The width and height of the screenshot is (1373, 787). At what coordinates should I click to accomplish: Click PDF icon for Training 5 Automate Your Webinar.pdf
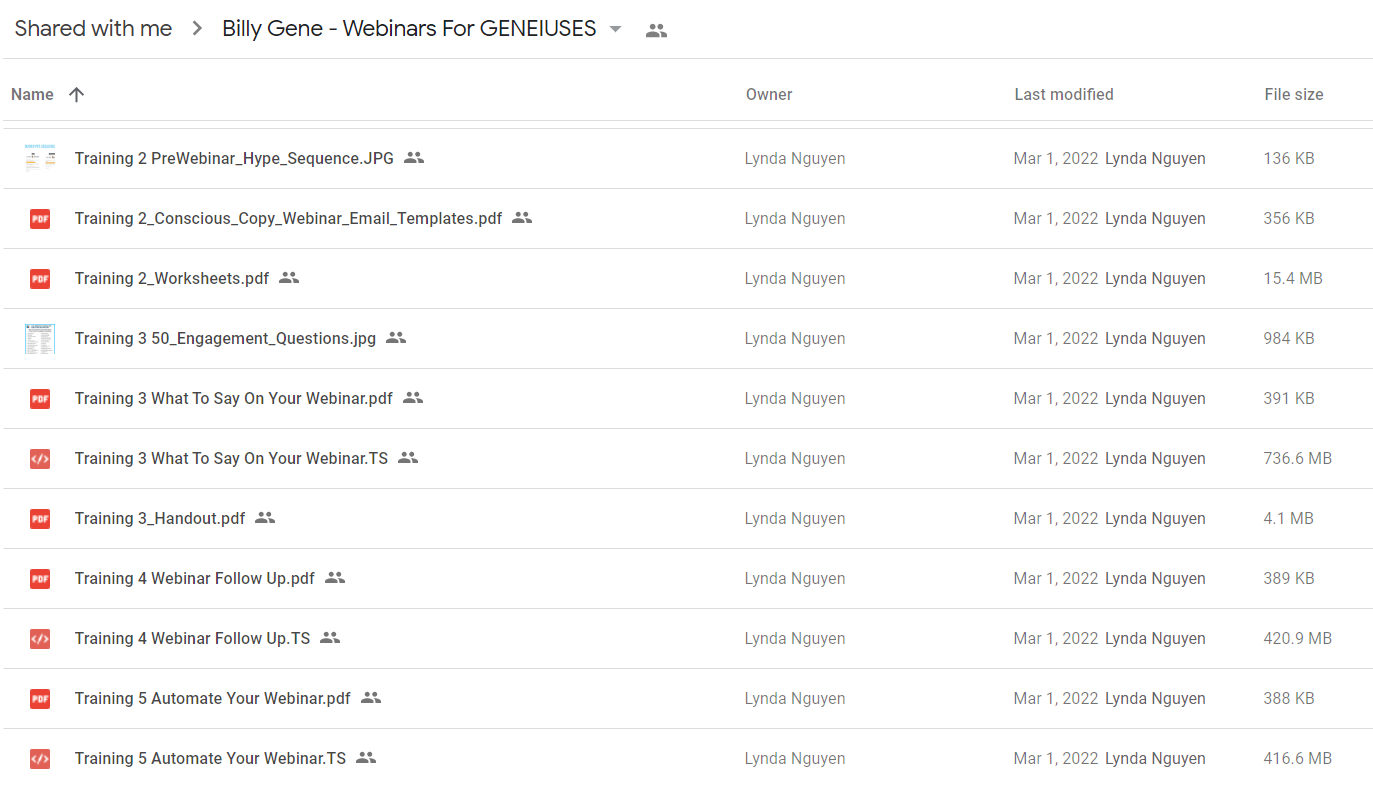[x=40, y=698]
